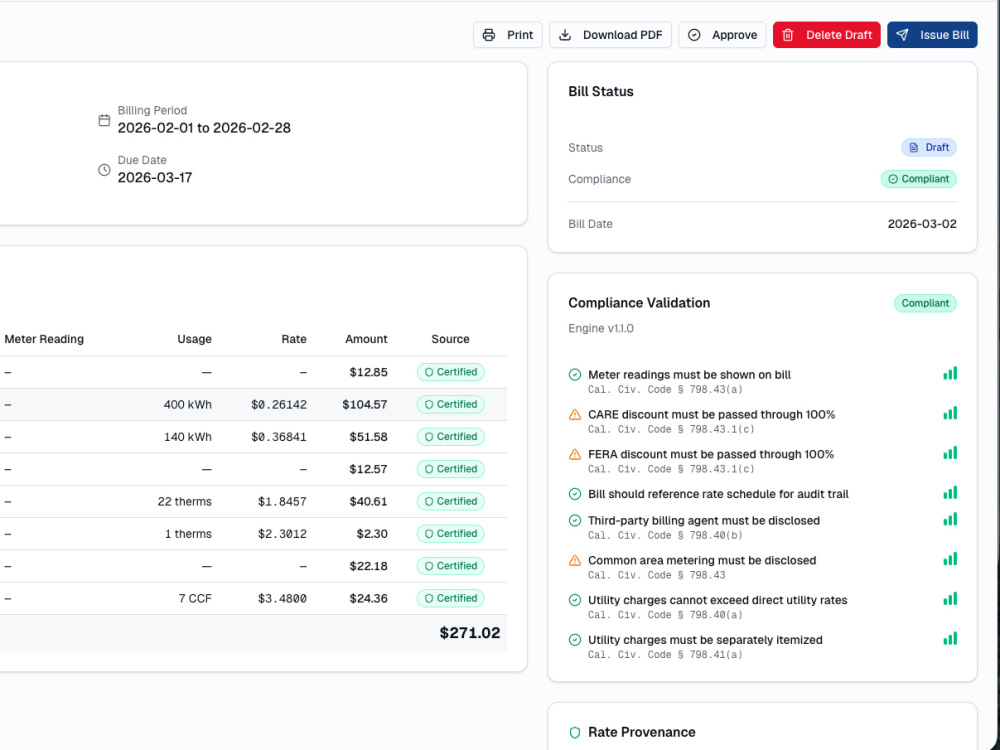Click the calendar icon beside Billing Period
The height and width of the screenshot is (750, 1000).
pos(104,120)
